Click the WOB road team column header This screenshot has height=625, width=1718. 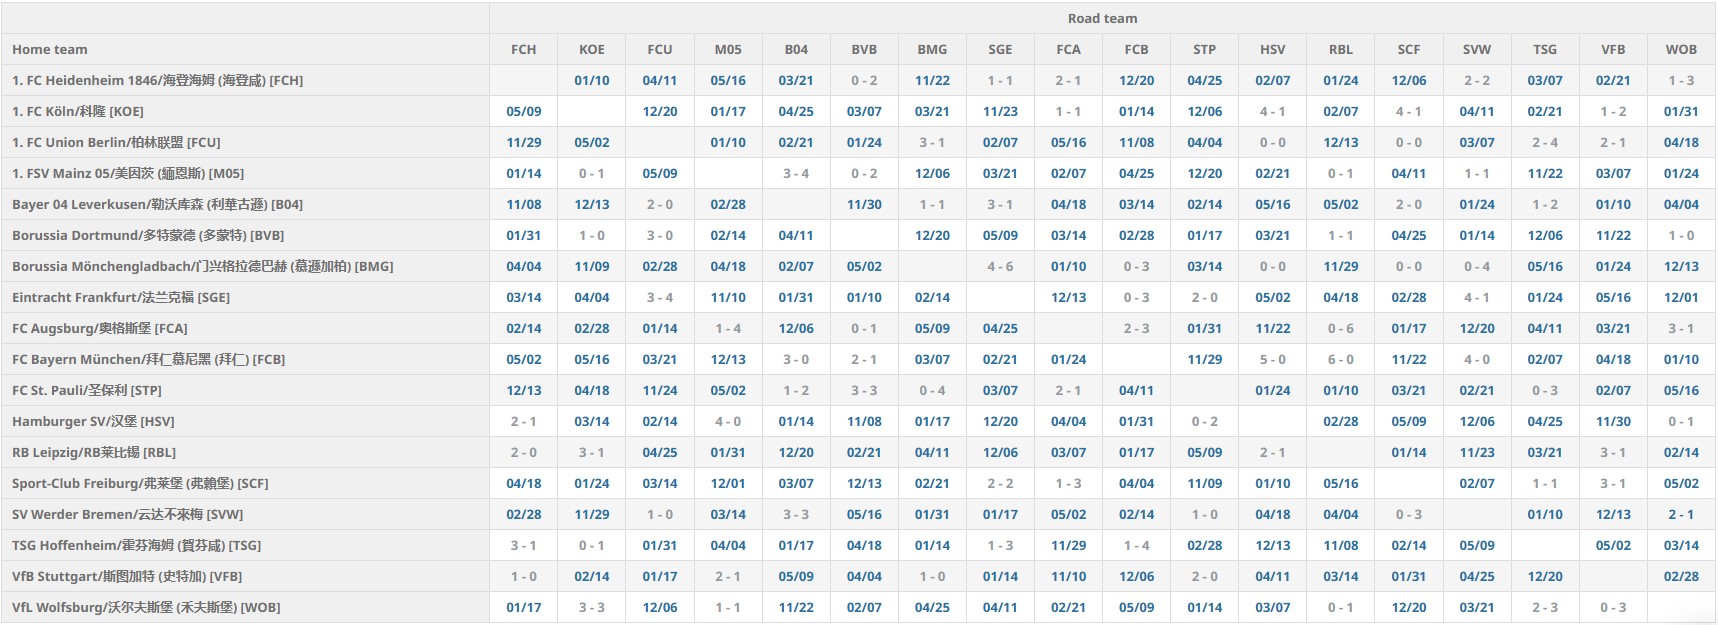coord(1681,49)
